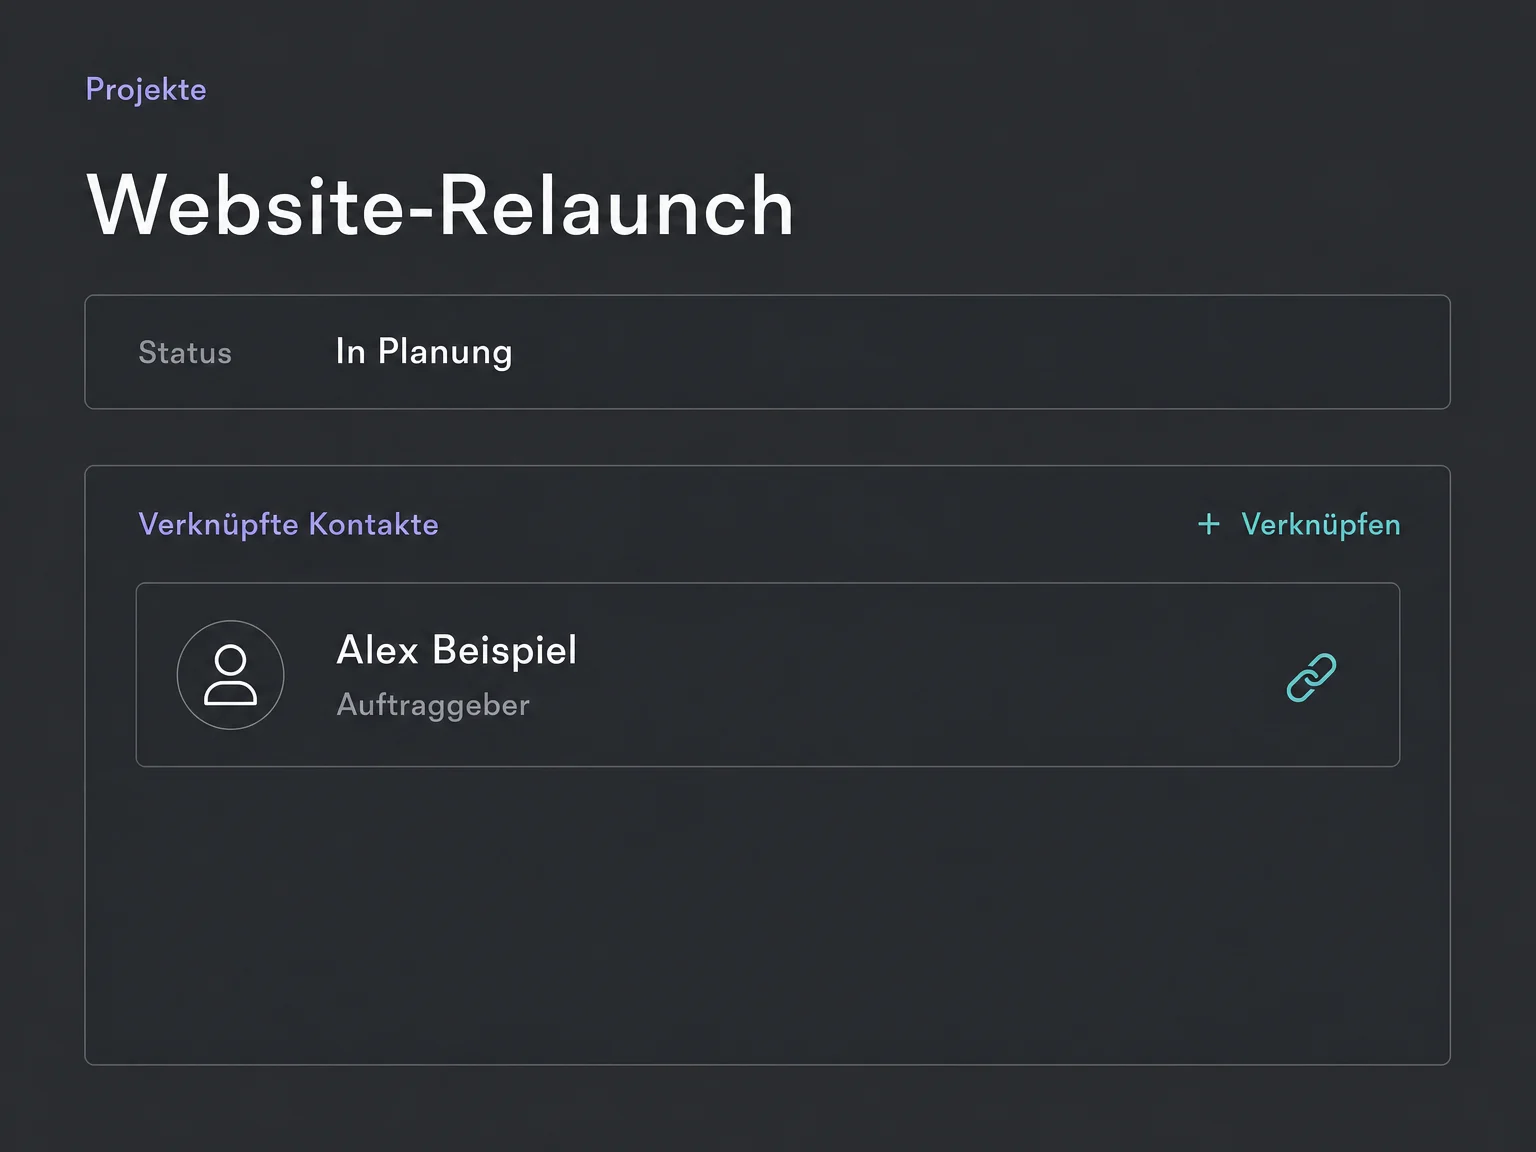
Task: Click the plus icon beside Verknüpfen
Action: pos(1208,524)
